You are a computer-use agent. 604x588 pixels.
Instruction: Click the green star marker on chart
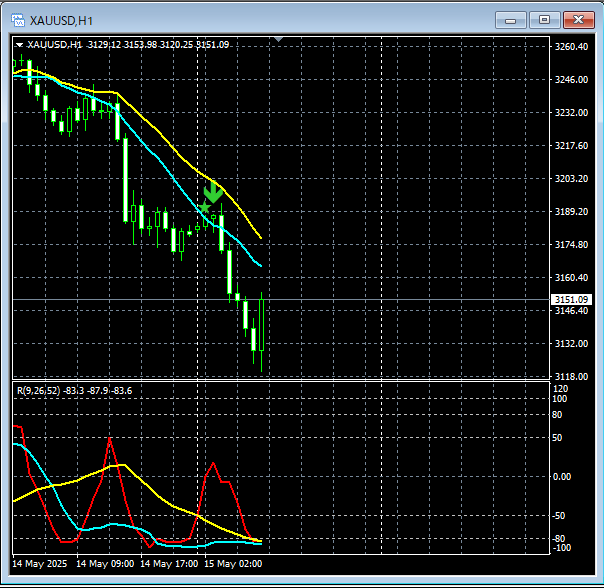pyautogui.click(x=205, y=207)
